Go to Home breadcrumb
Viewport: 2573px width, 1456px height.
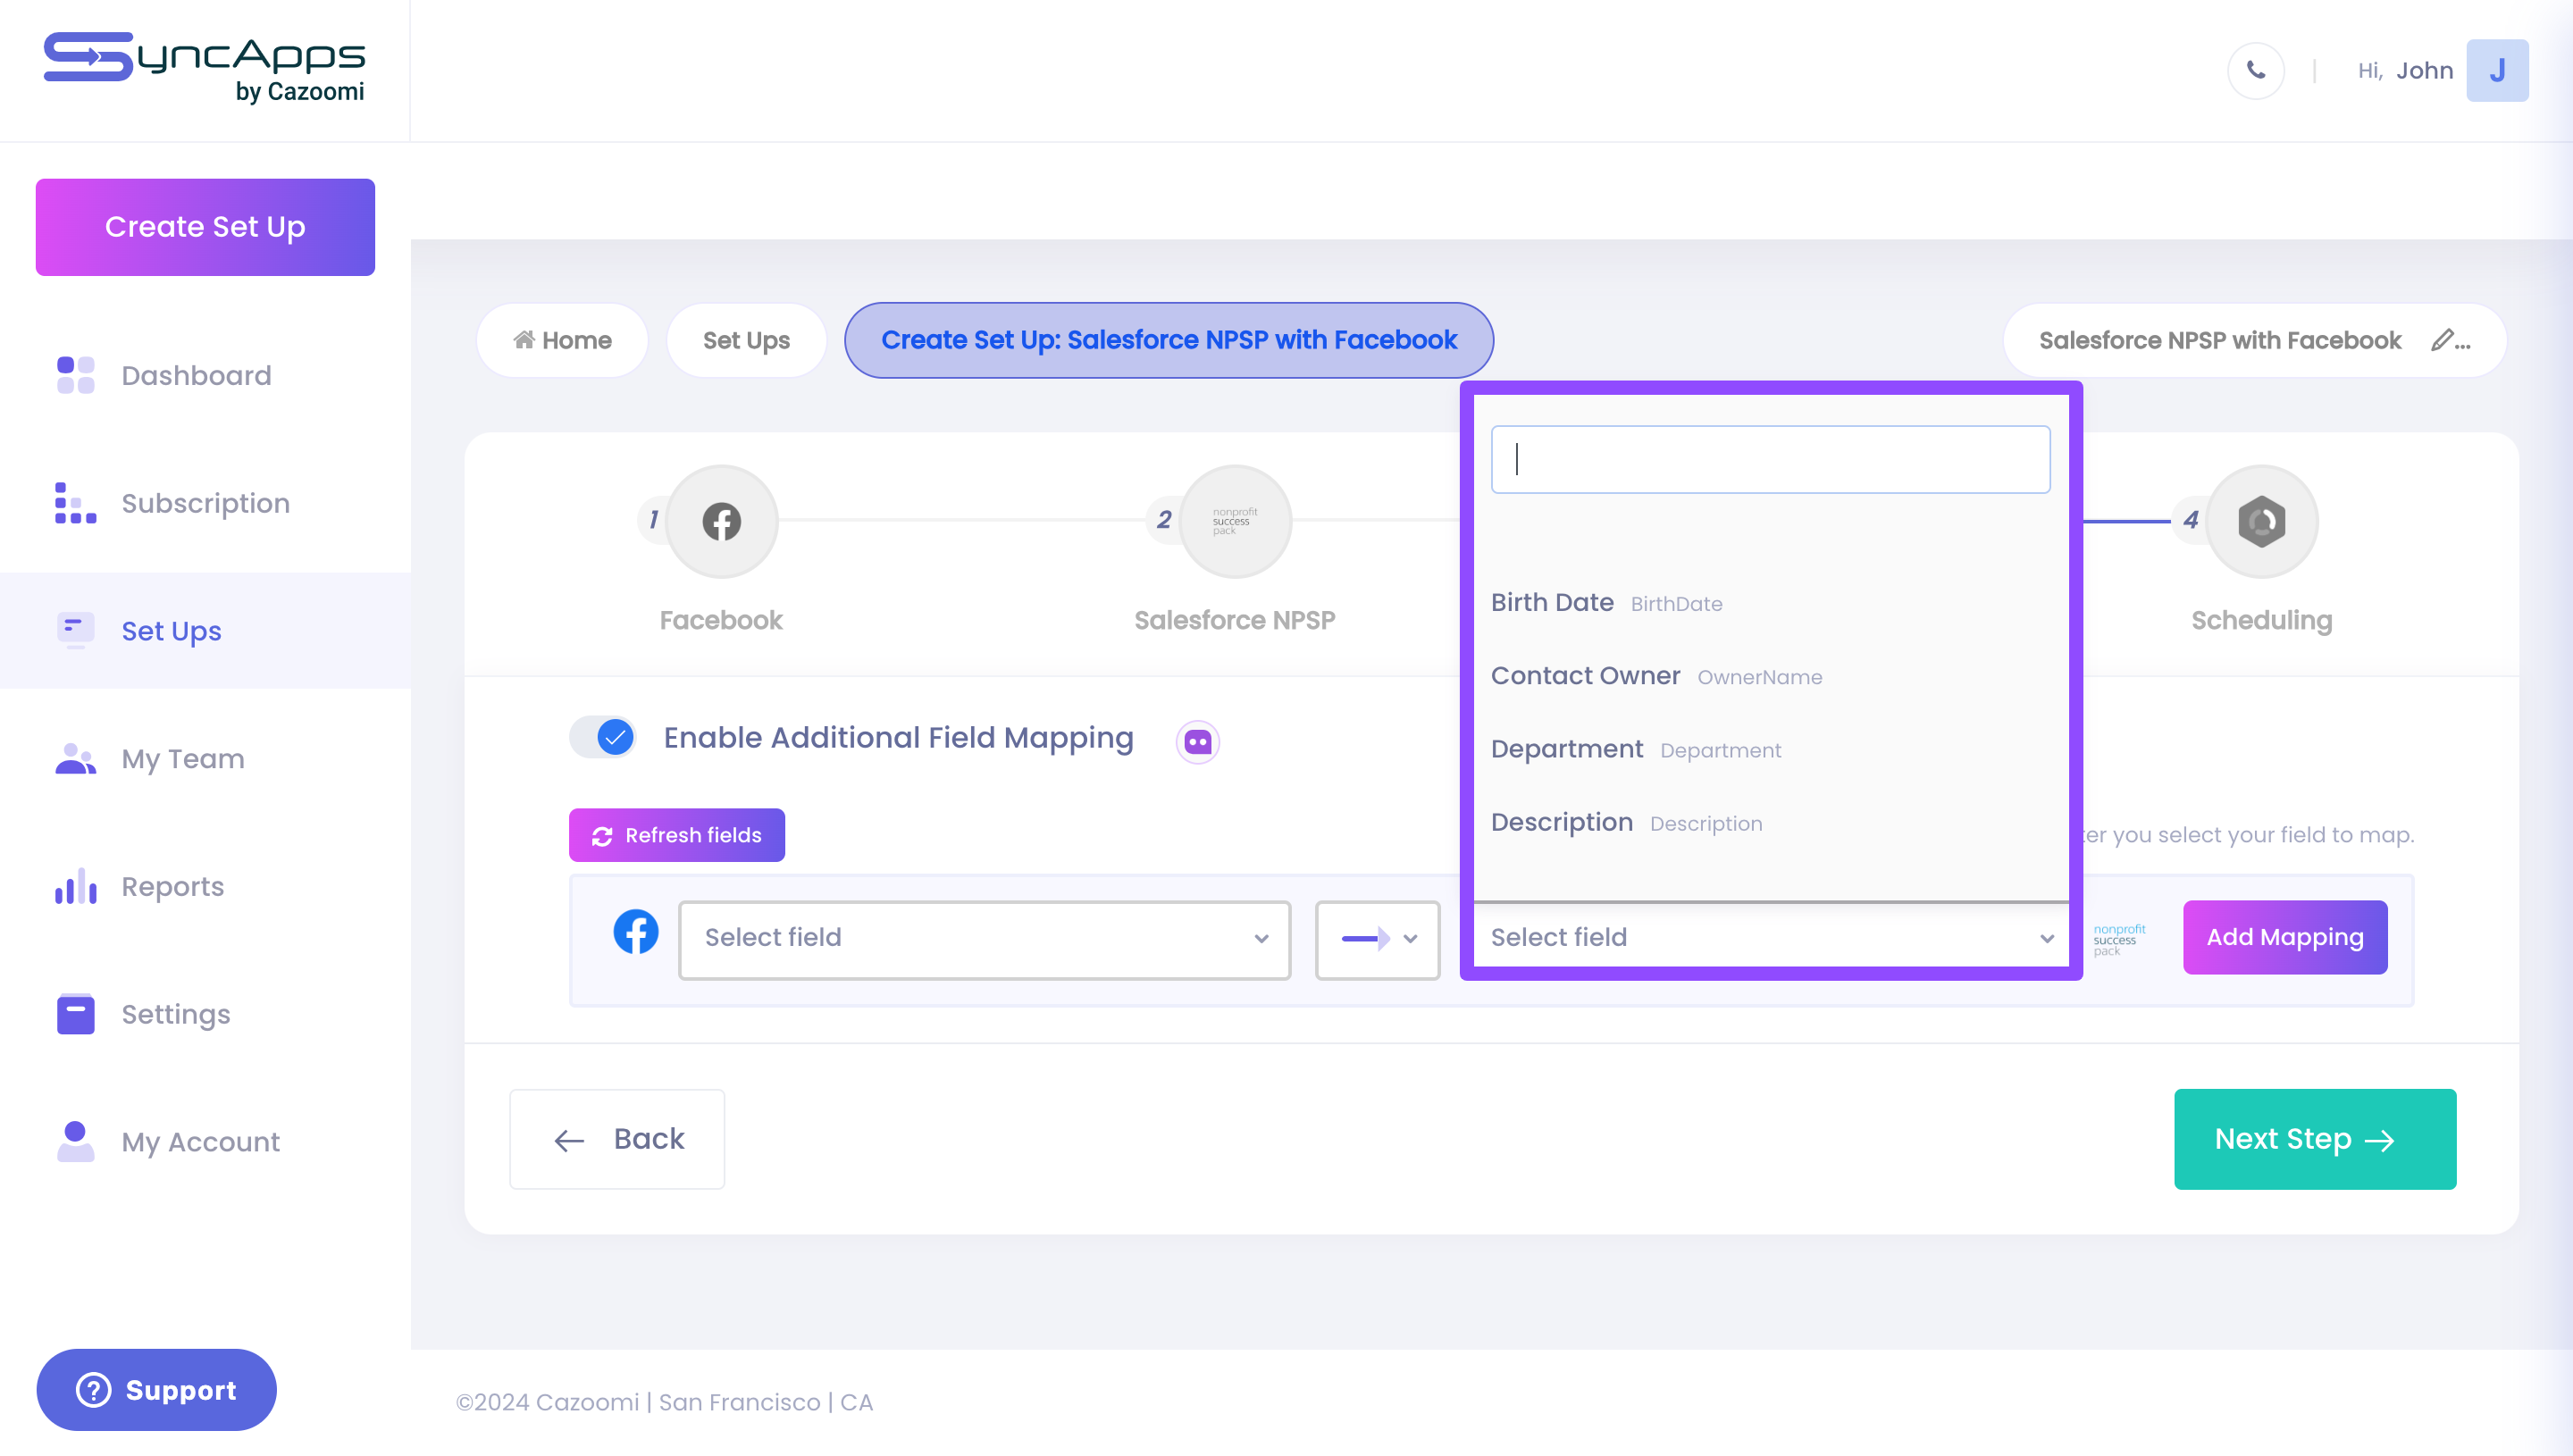point(562,340)
